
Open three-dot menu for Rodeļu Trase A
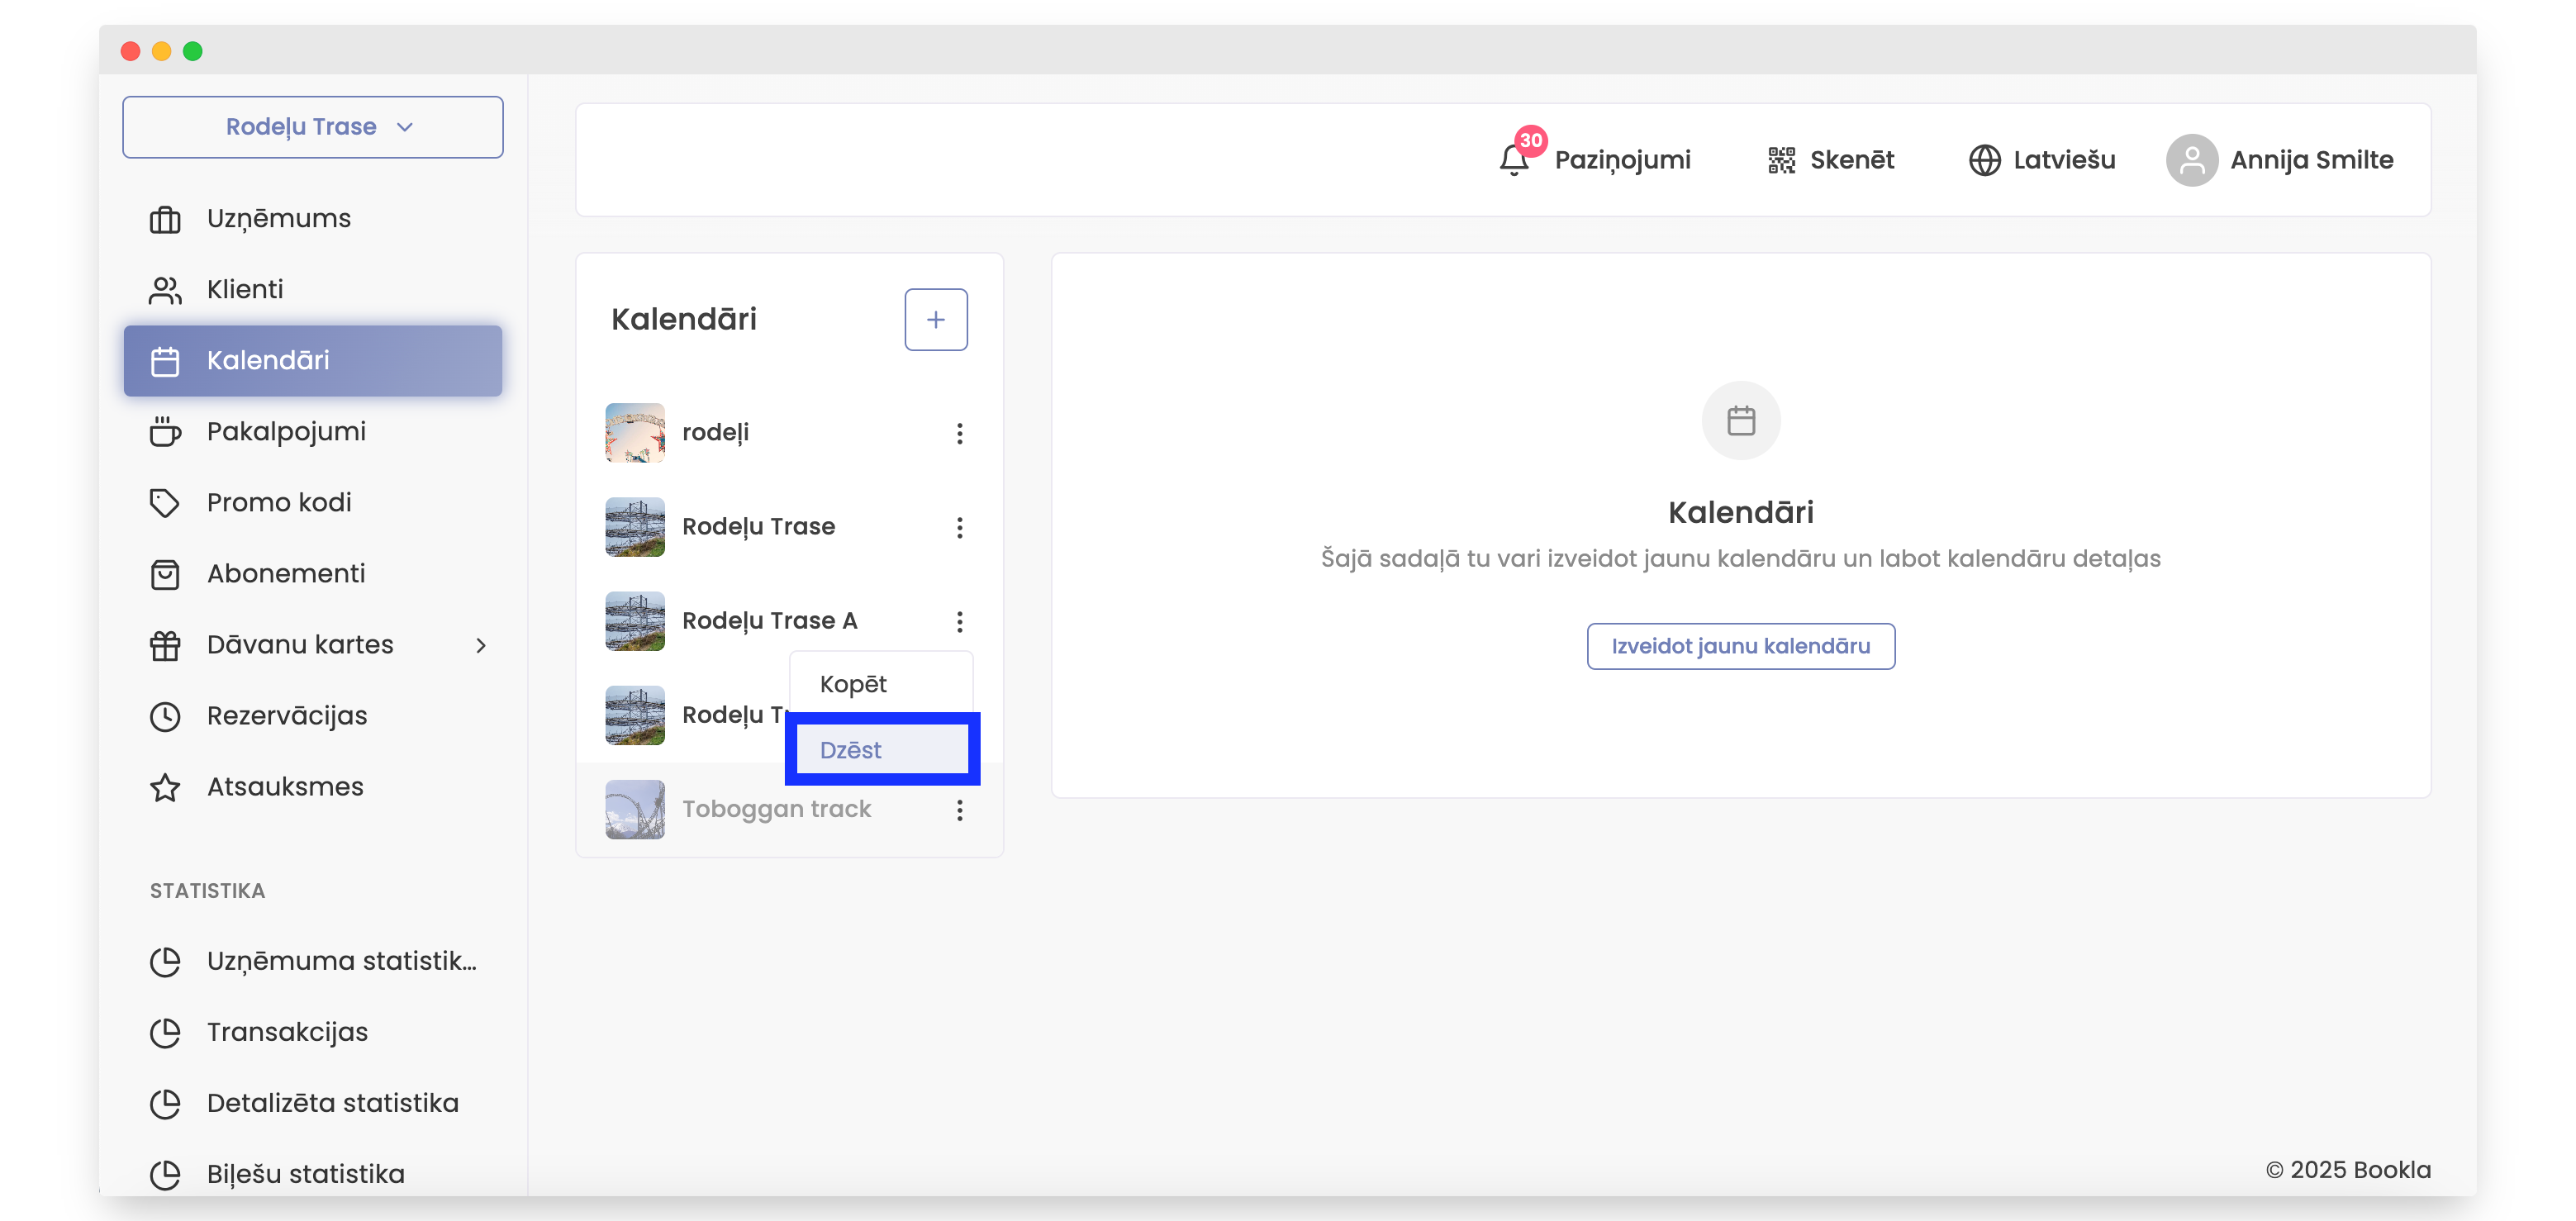[959, 622]
